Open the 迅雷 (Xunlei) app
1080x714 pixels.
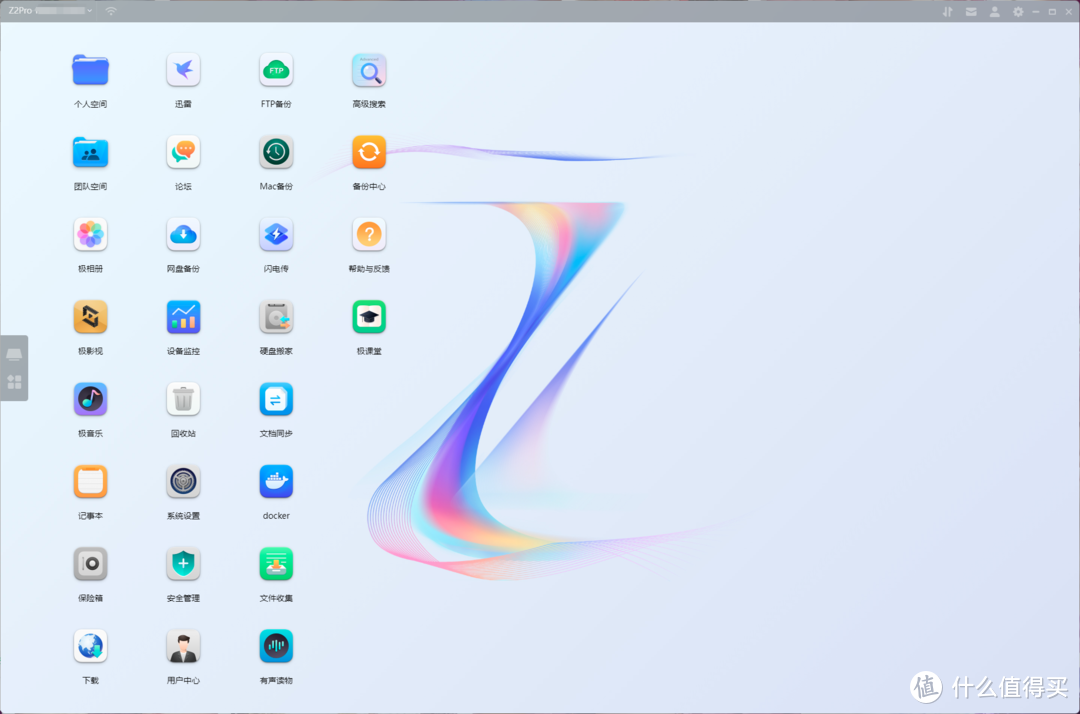pos(183,70)
